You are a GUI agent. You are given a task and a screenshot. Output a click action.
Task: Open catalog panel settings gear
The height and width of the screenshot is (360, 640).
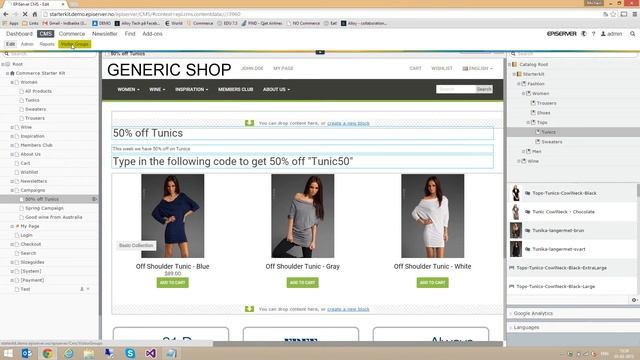point(634,300)
